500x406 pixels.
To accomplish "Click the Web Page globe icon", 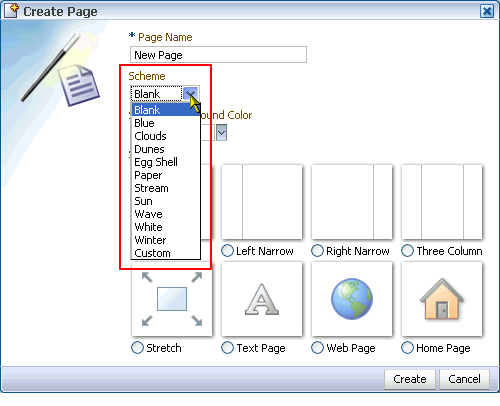I will [352, 299].
